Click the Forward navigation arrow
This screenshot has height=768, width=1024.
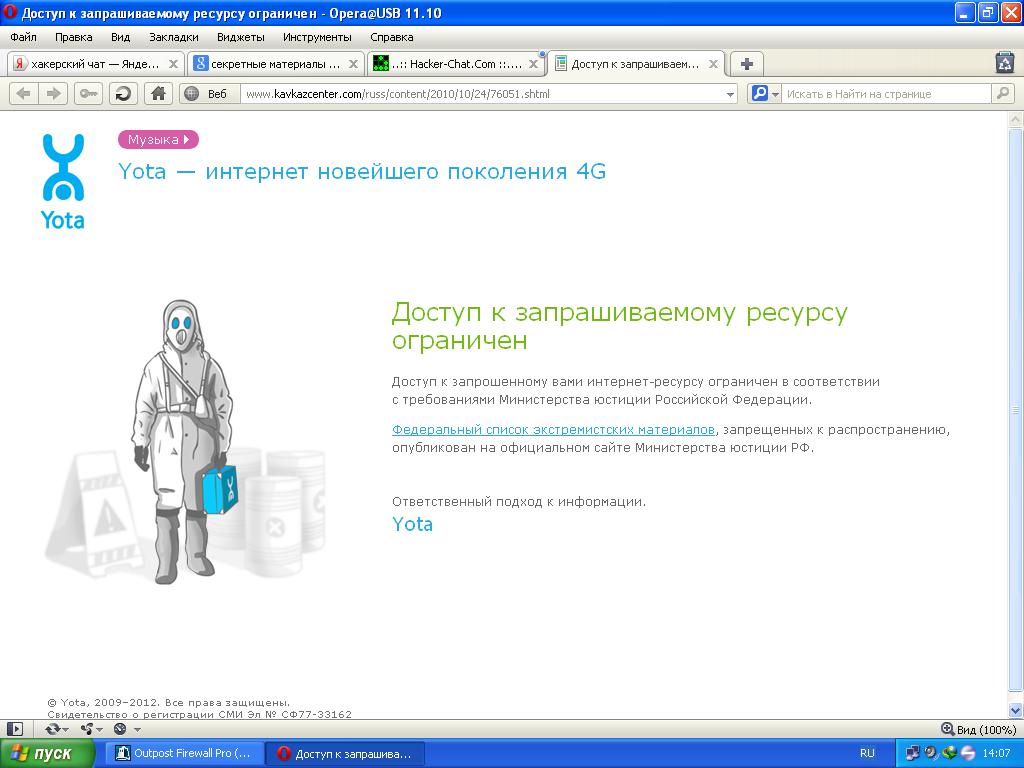53,94
